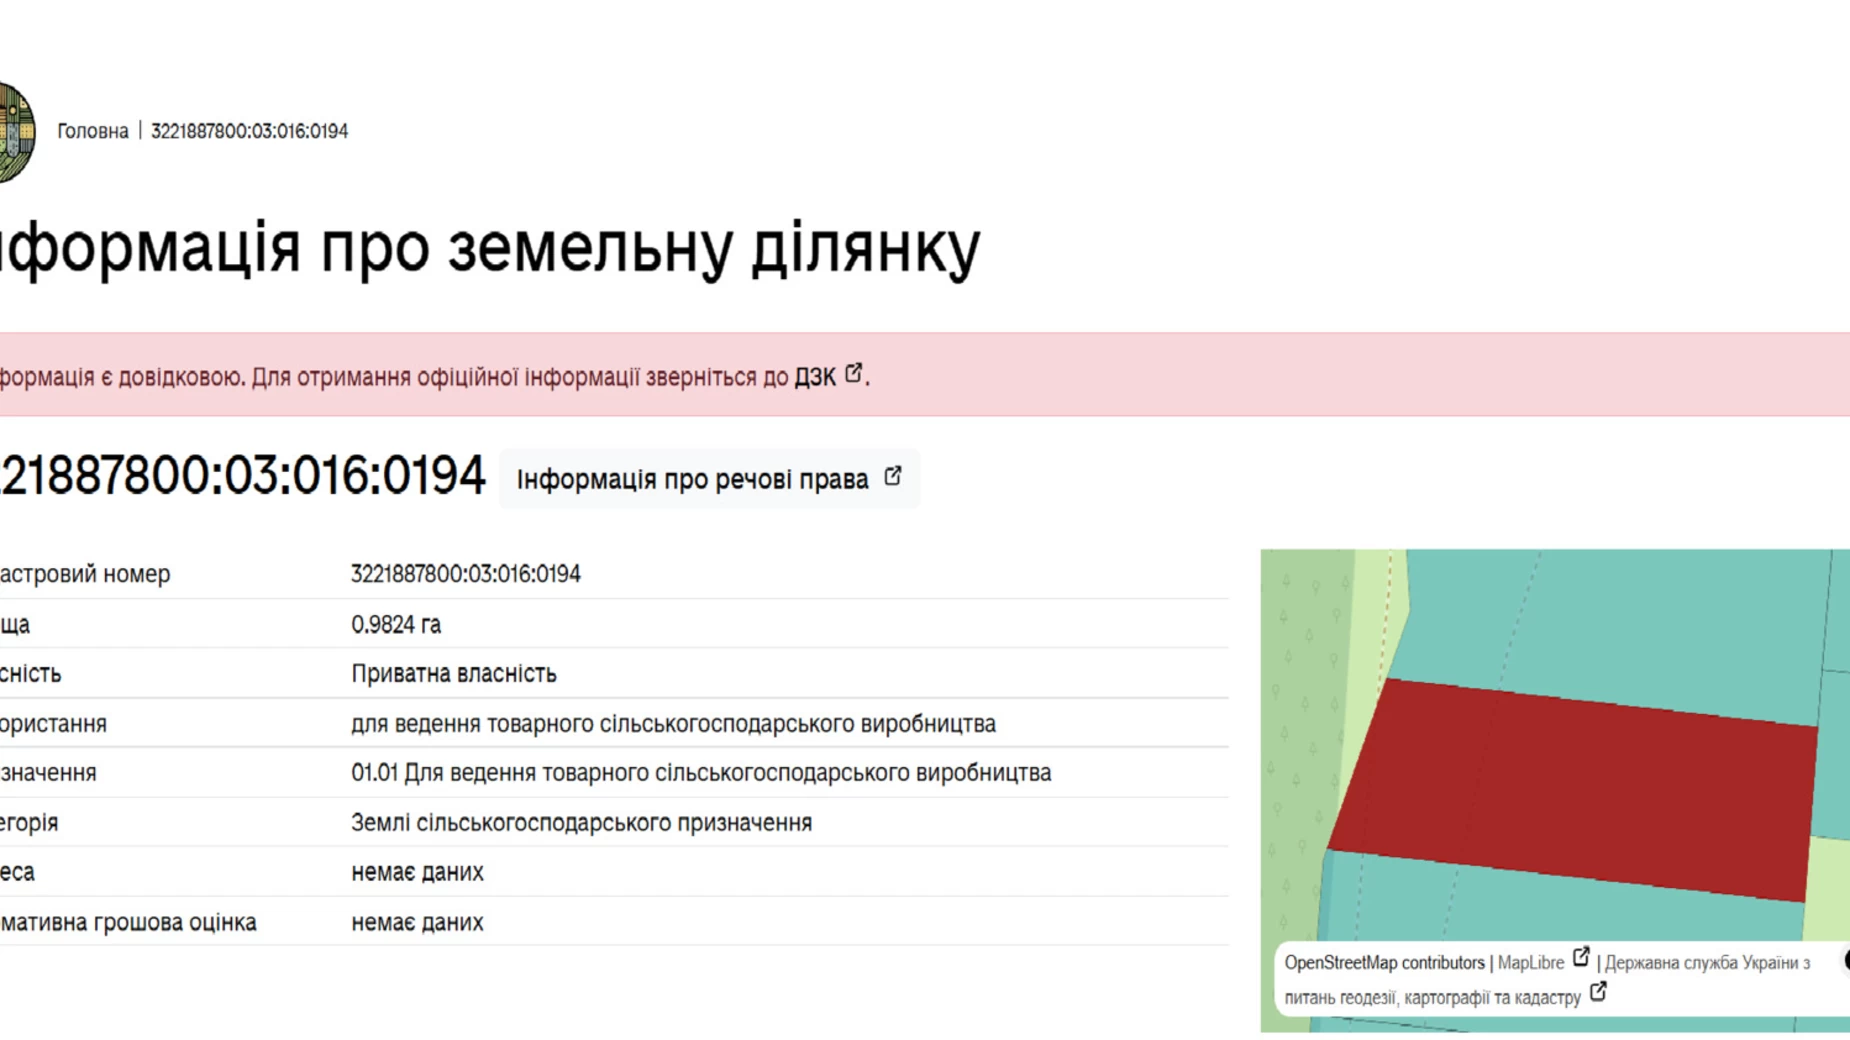Viewport: 1850px width, 1040px height.
Task: Select the 01.01 purpose value
Action: [701, 772]
